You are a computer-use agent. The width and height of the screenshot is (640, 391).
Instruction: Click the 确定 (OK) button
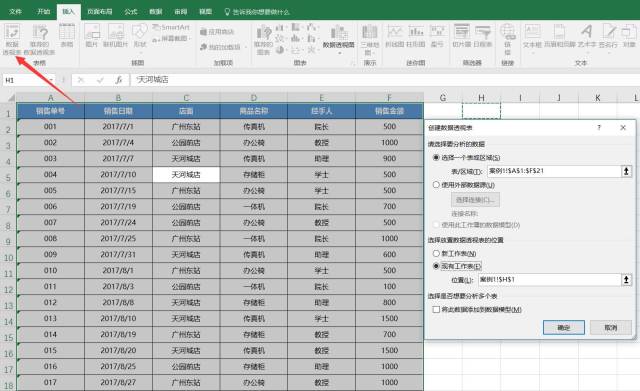pos(564,327)
